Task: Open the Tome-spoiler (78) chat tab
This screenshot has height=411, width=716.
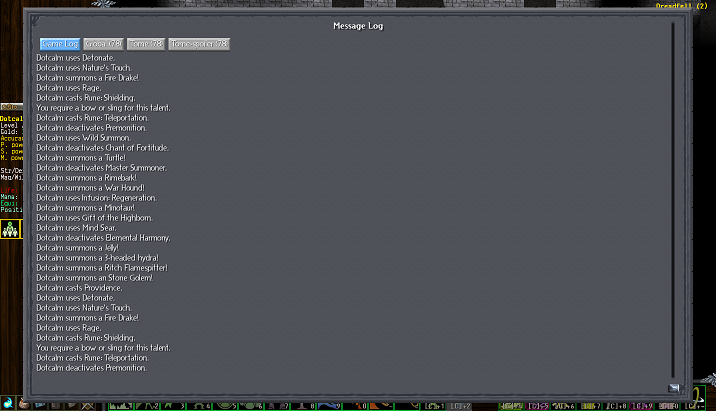Action: tap(199, 44)
